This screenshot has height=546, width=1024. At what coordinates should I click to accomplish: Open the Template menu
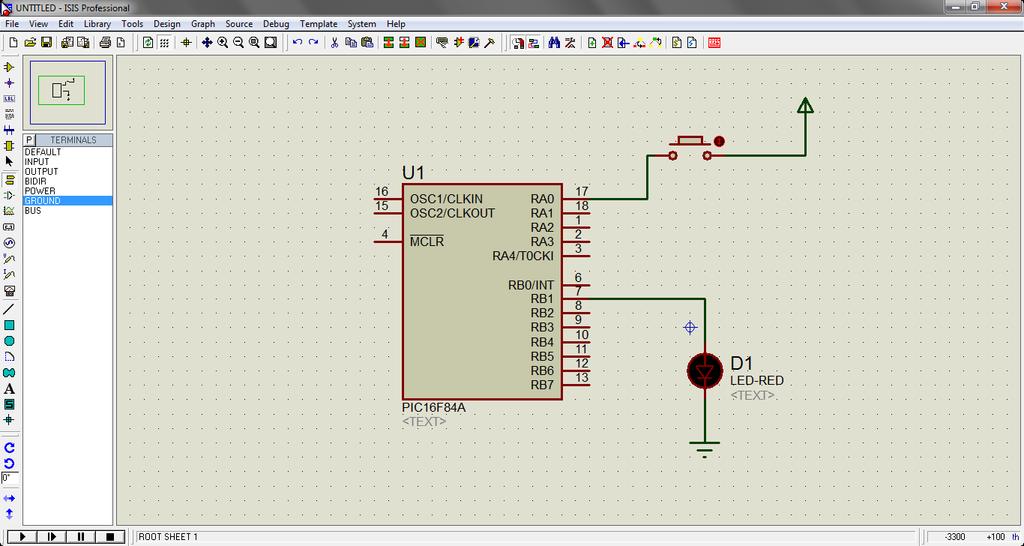coord(319,24)
